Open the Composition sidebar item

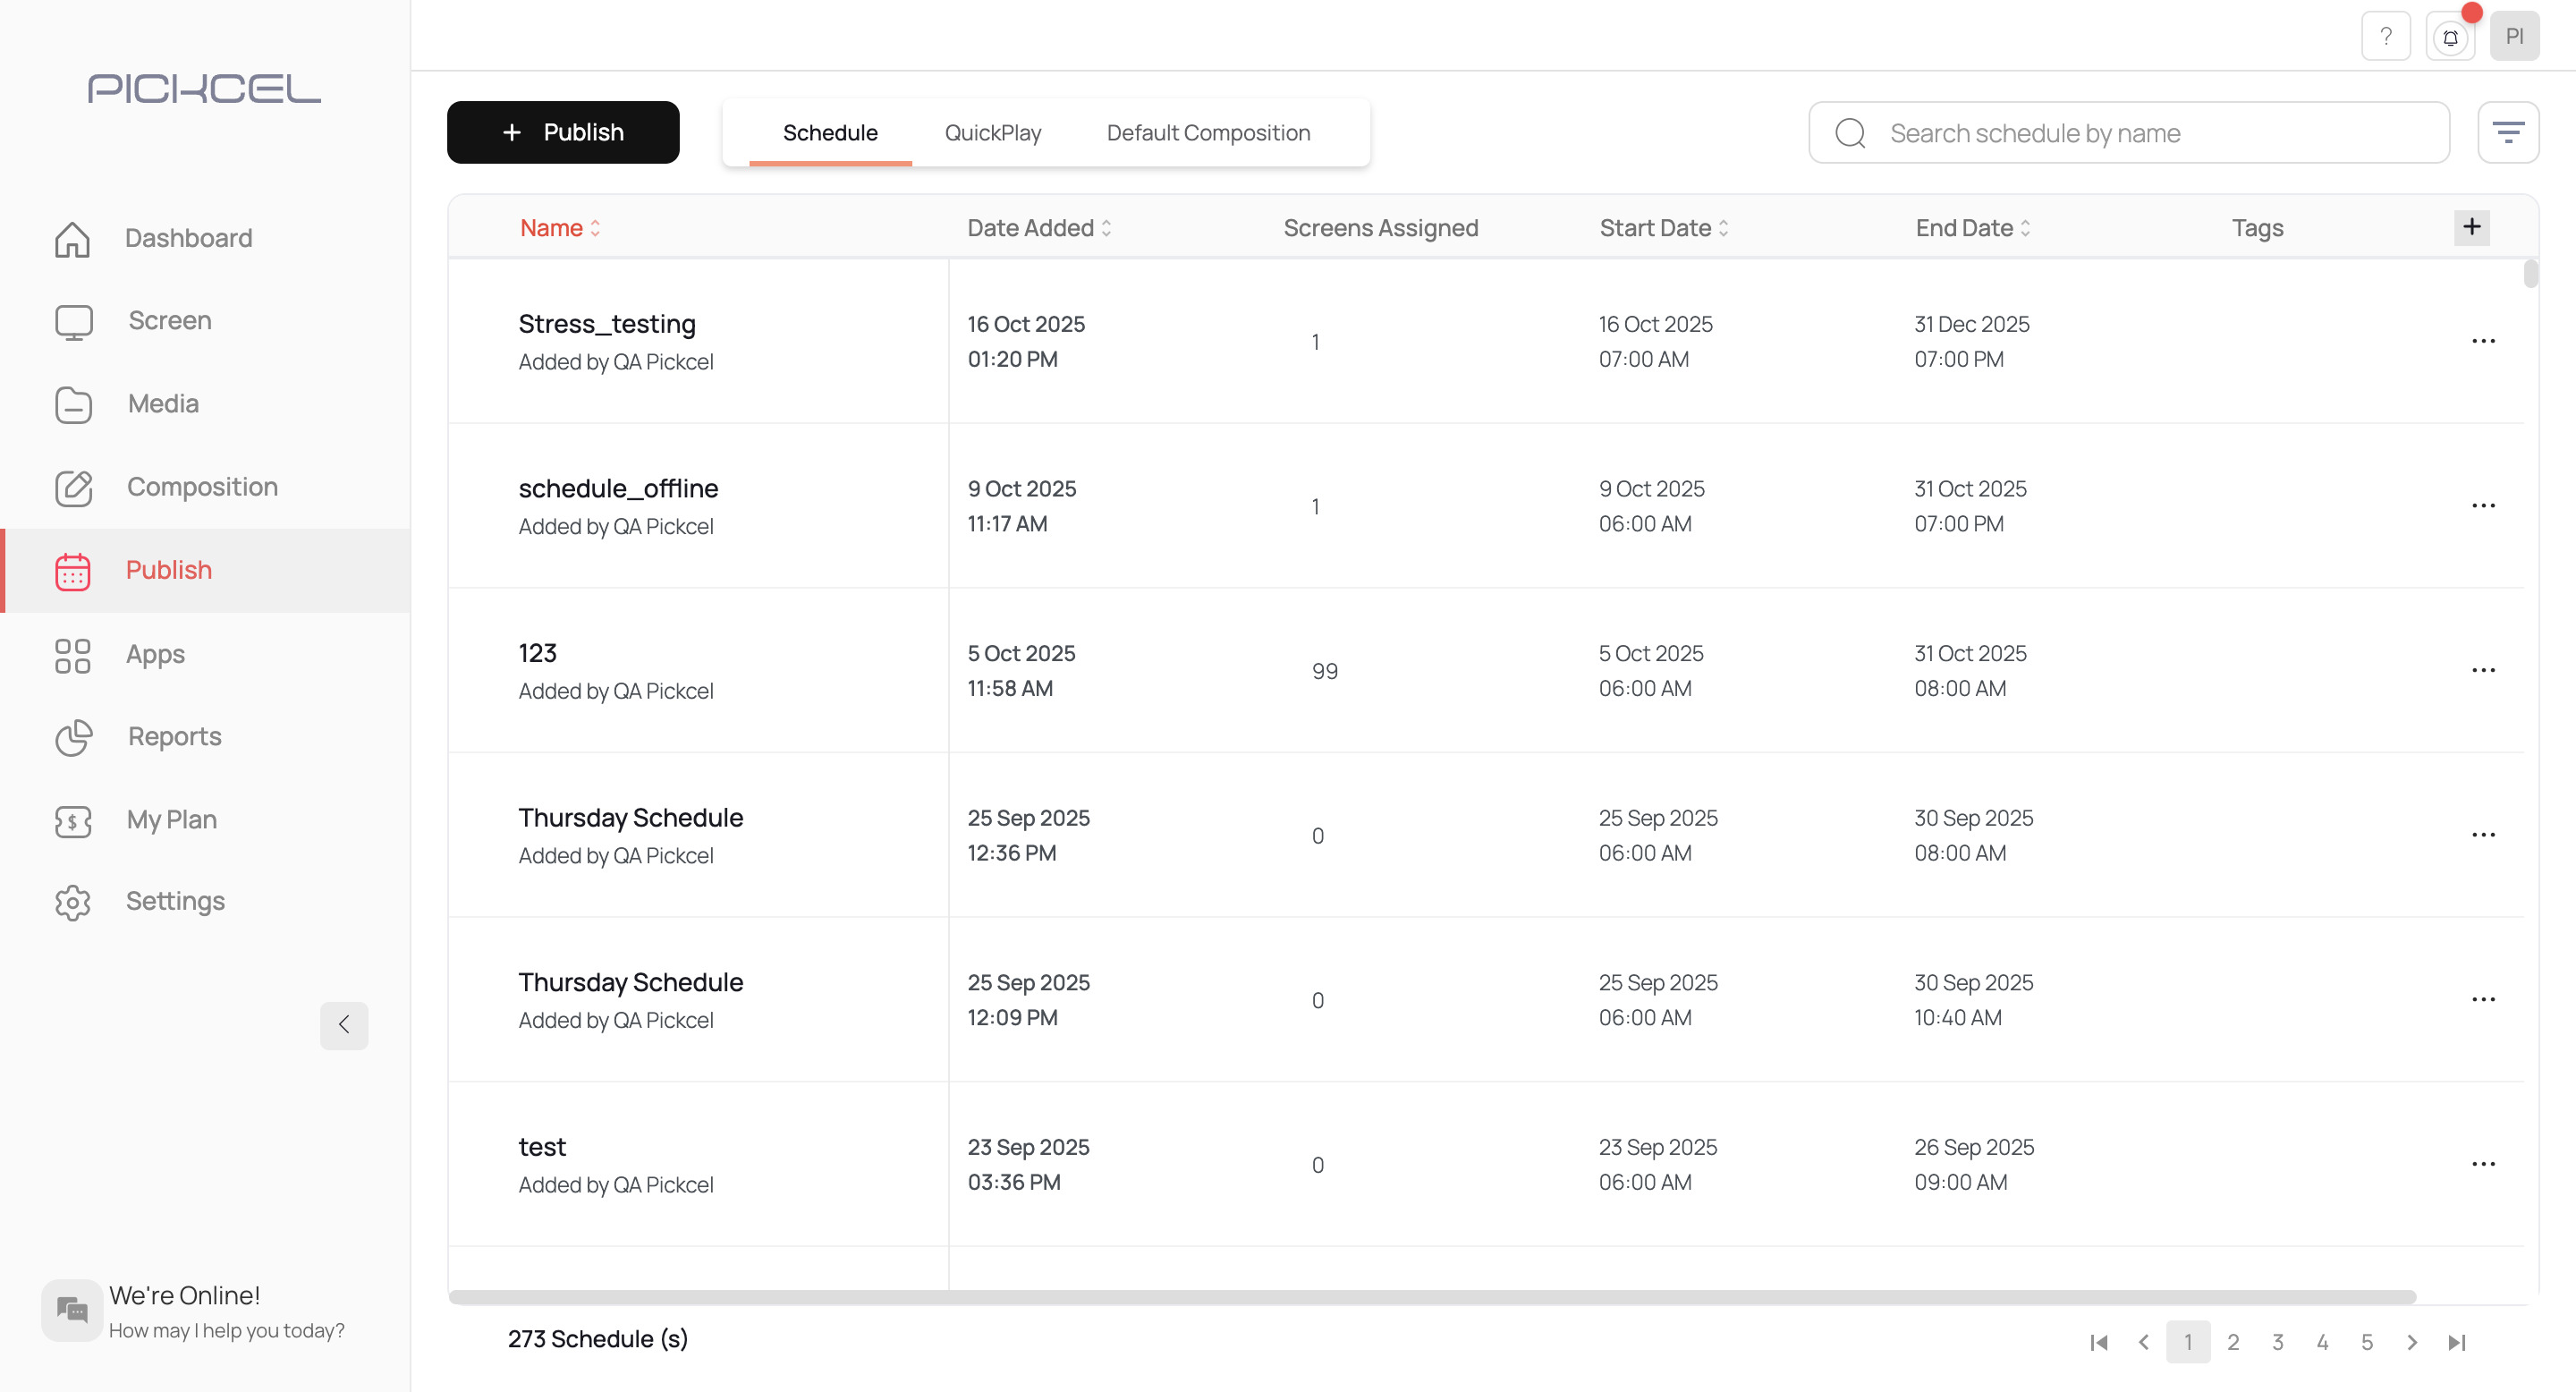201,487
